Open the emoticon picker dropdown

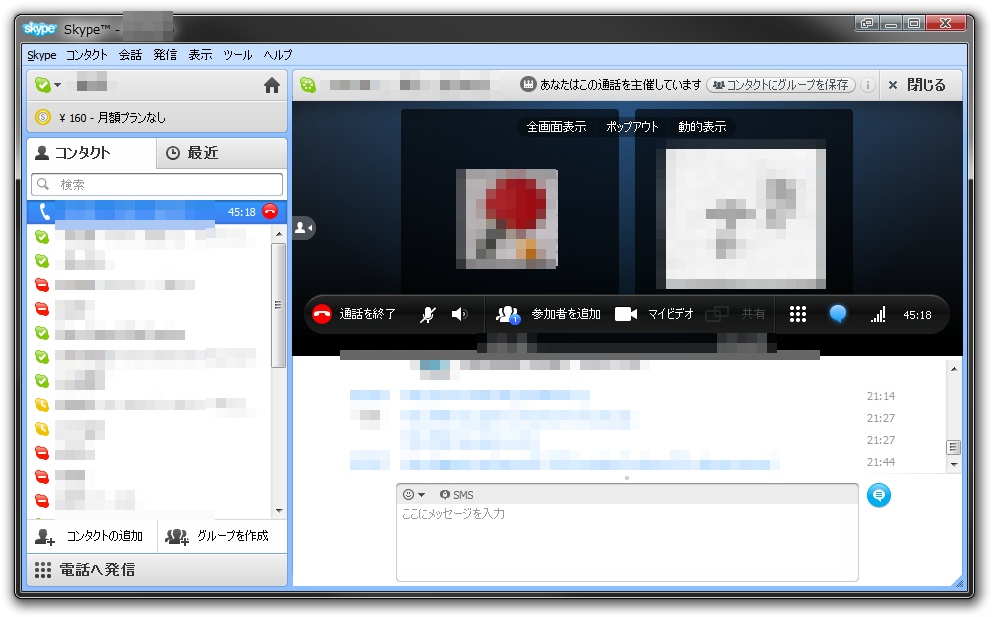coord(414,495)
